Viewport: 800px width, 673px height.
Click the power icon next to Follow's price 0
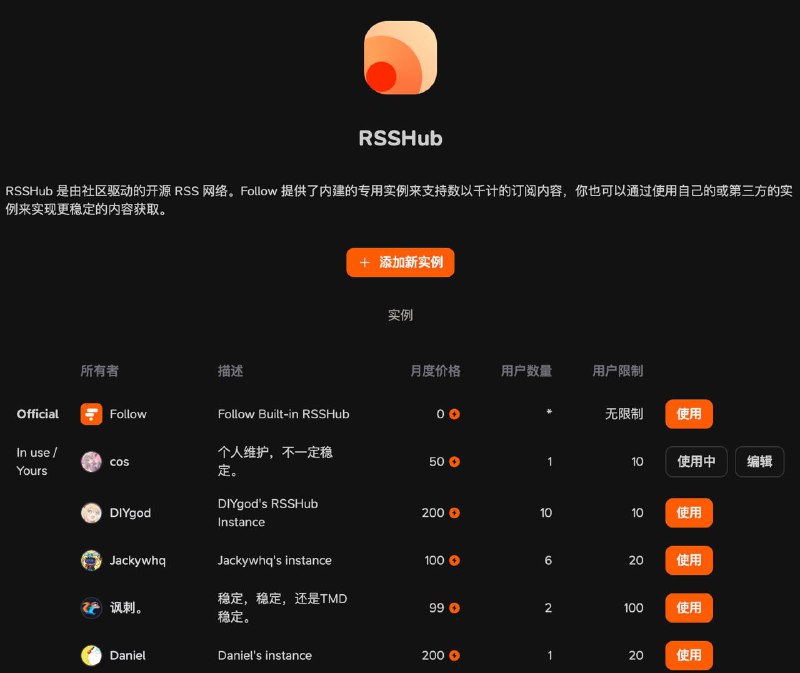coord(455,414)
